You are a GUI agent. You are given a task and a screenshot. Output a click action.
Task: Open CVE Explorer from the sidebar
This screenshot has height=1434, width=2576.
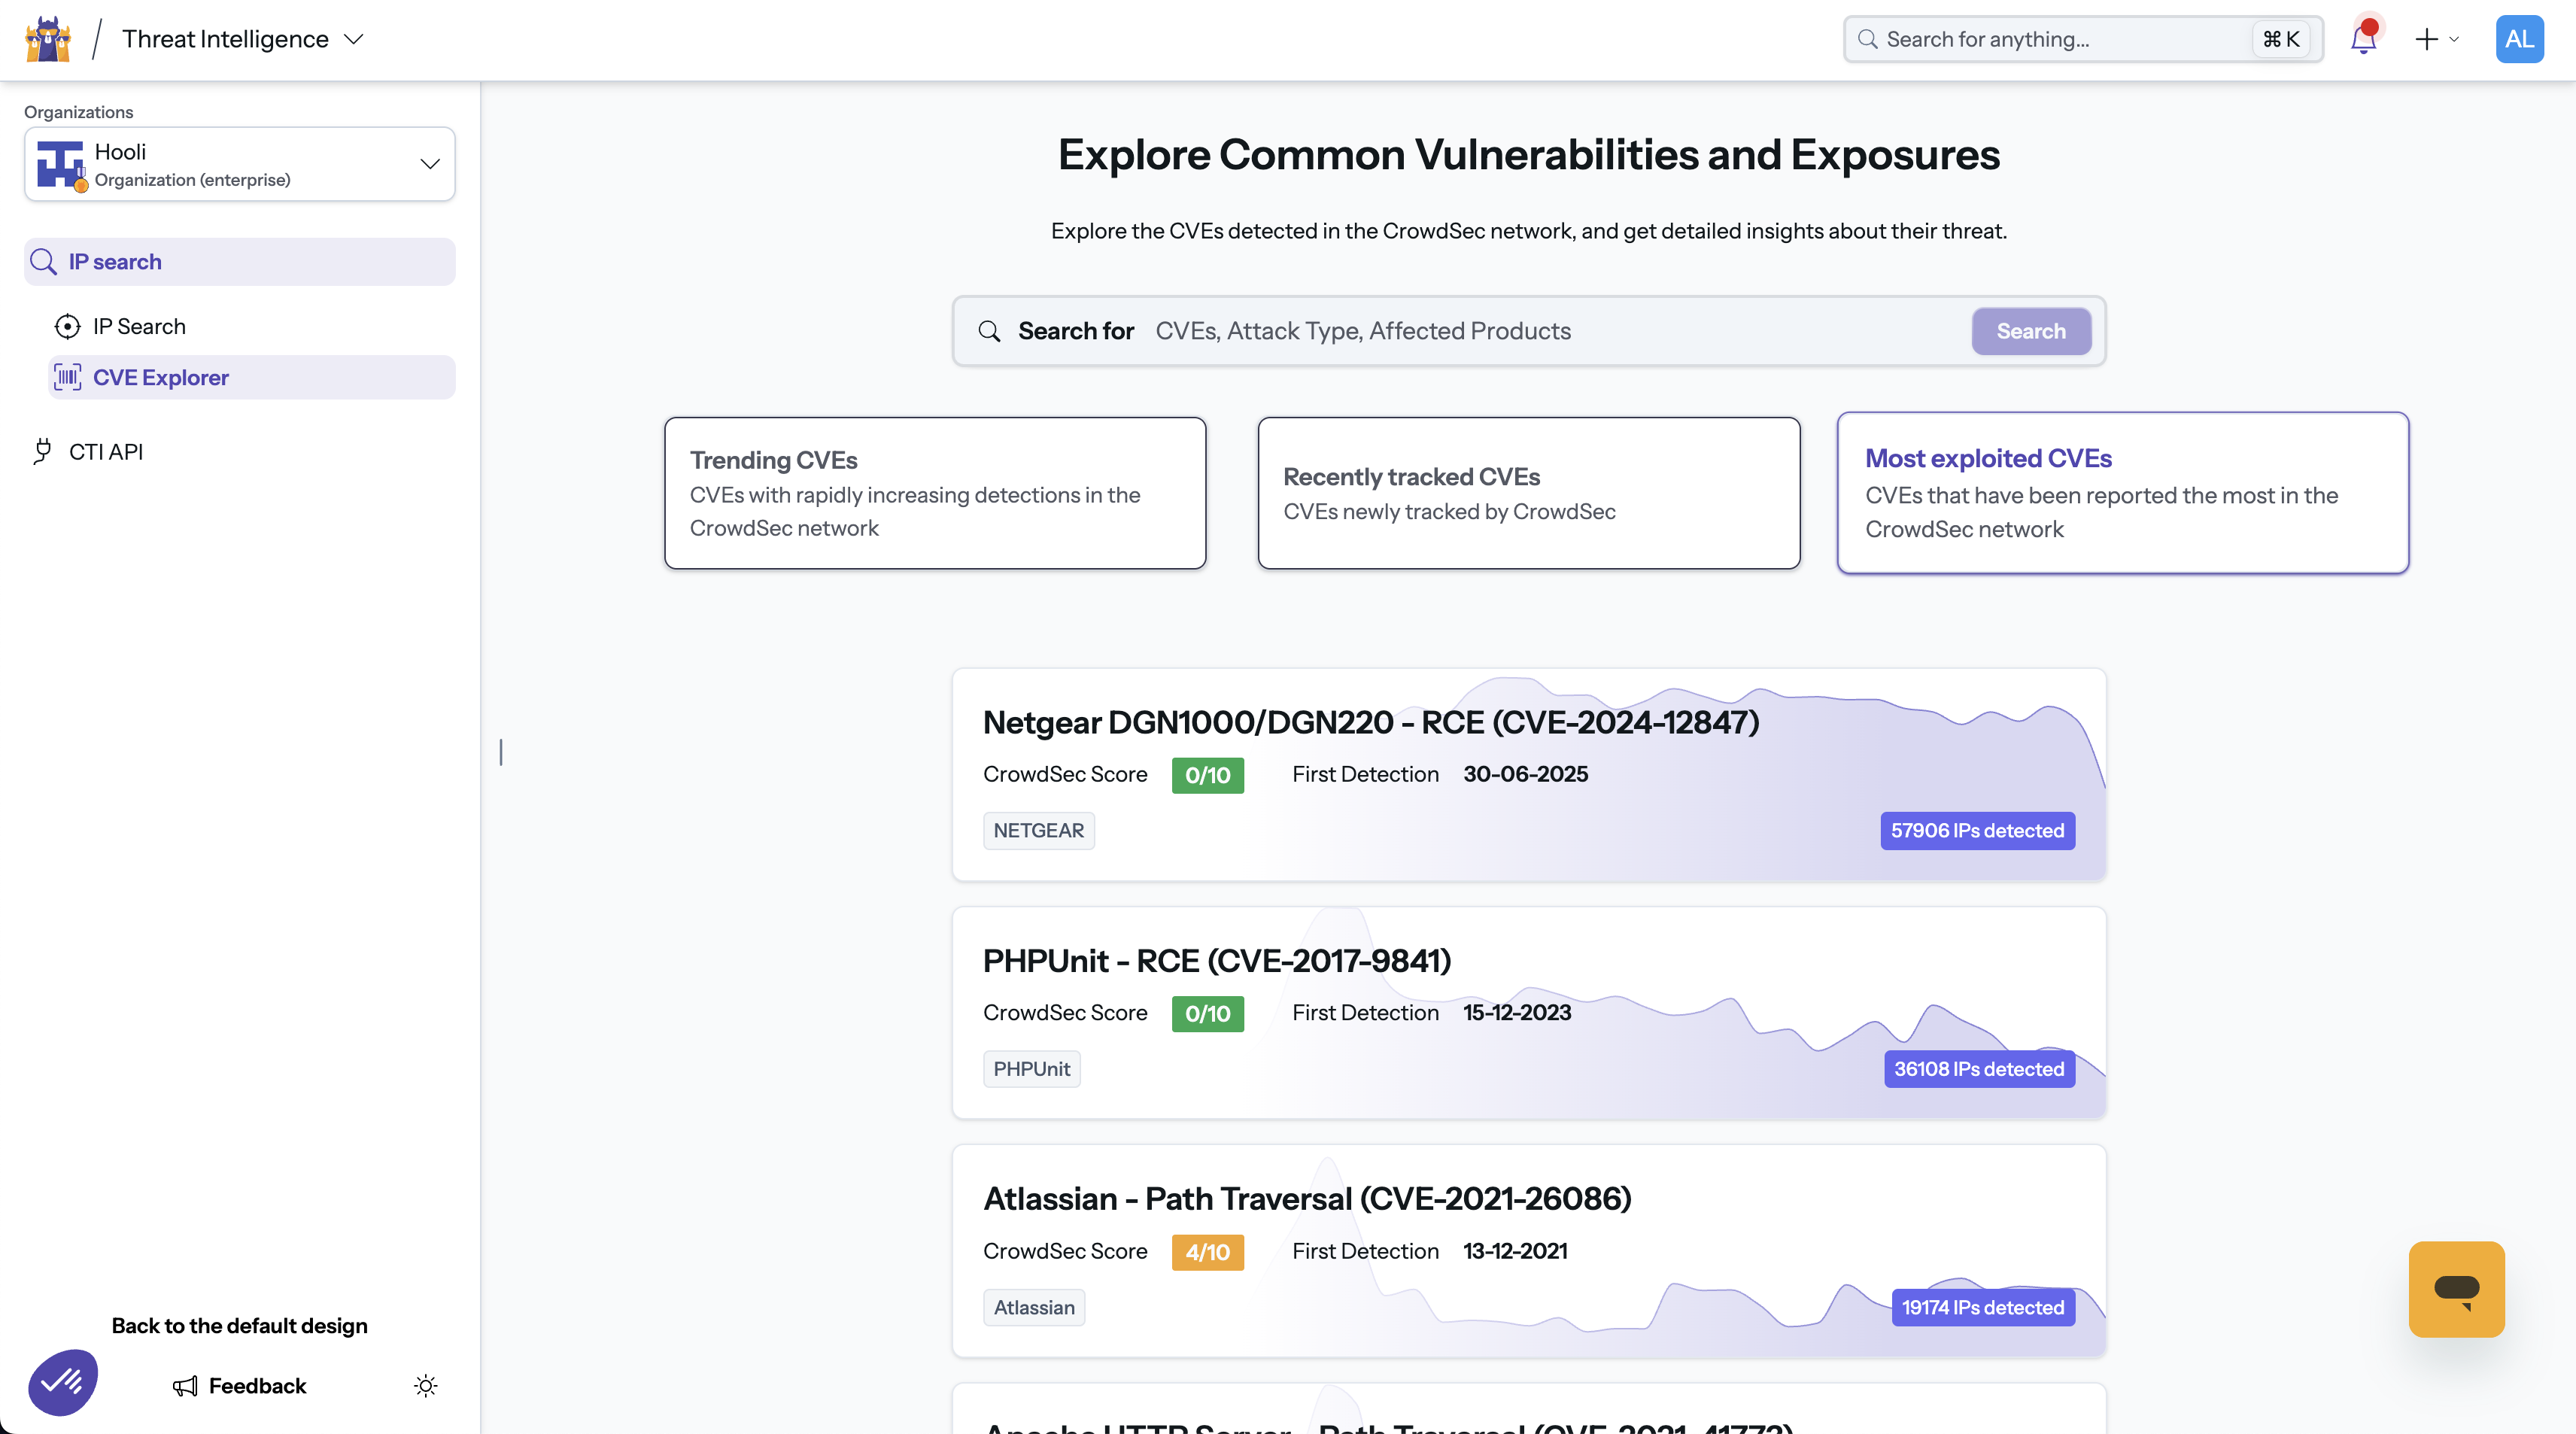pyautogui.click(x=161, y=377)
